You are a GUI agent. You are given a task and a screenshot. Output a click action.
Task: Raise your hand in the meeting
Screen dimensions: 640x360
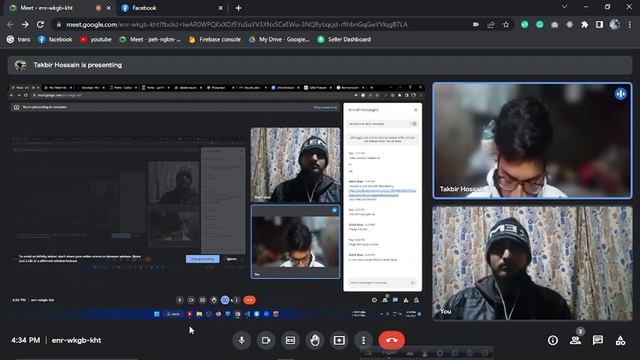pyautogui.click(x=315, y=340)
